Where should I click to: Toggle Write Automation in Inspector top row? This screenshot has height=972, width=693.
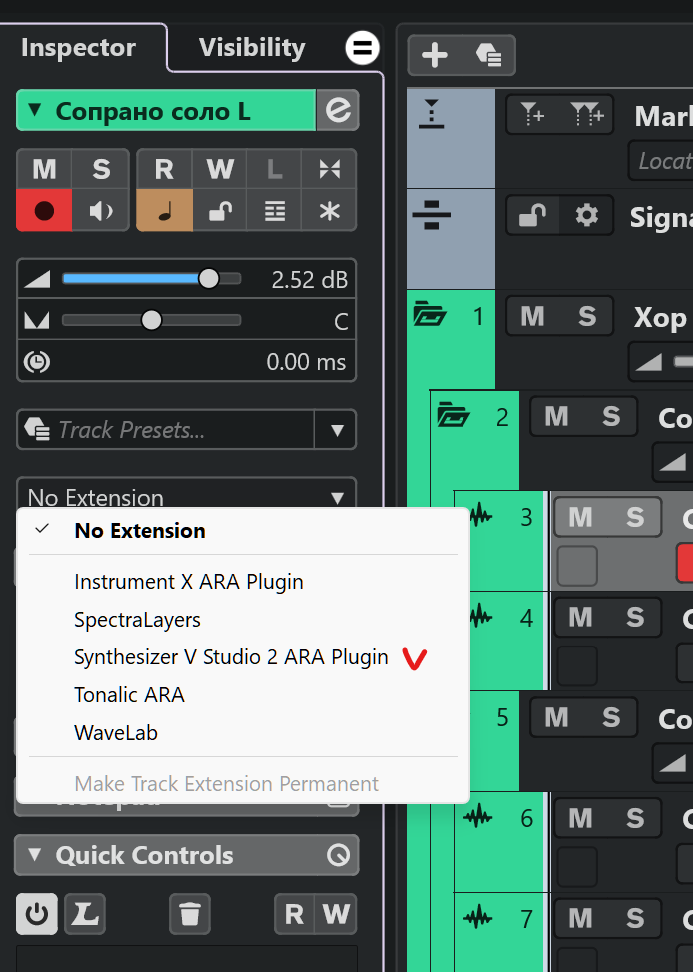tap(220, 169)
